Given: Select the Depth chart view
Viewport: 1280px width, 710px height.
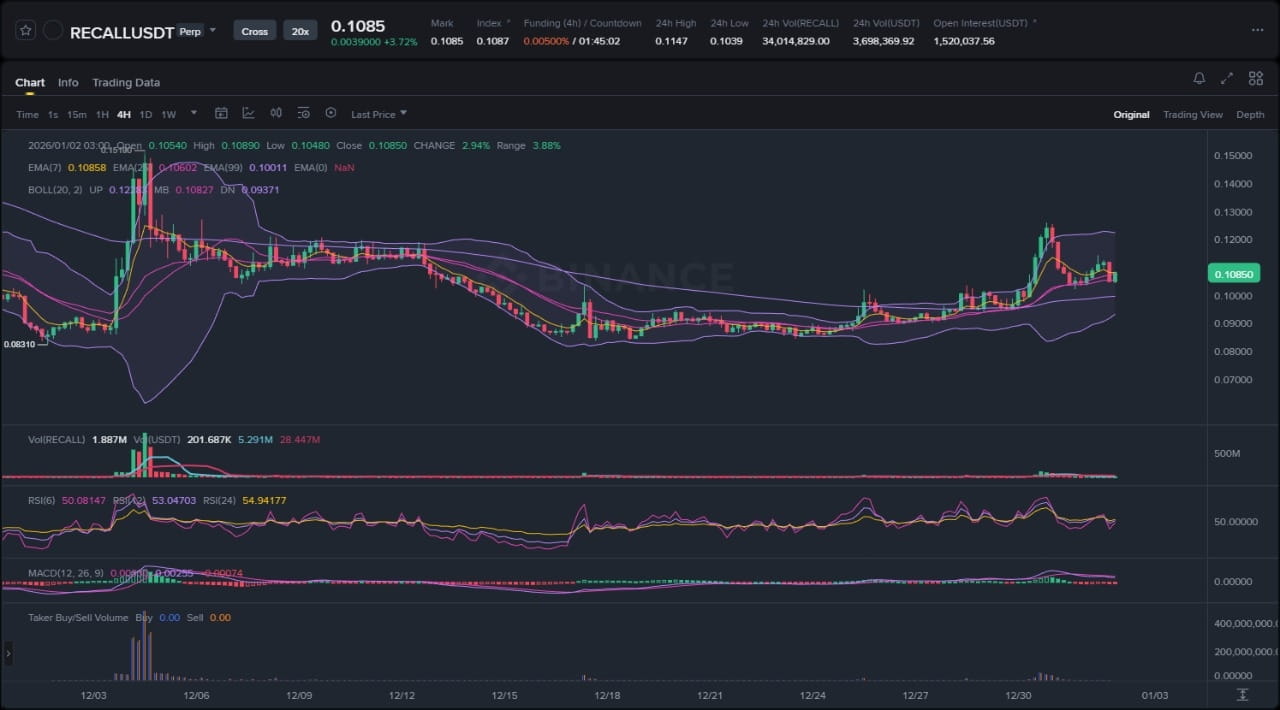Looking at the screenshot, I should coord(1250,114).
